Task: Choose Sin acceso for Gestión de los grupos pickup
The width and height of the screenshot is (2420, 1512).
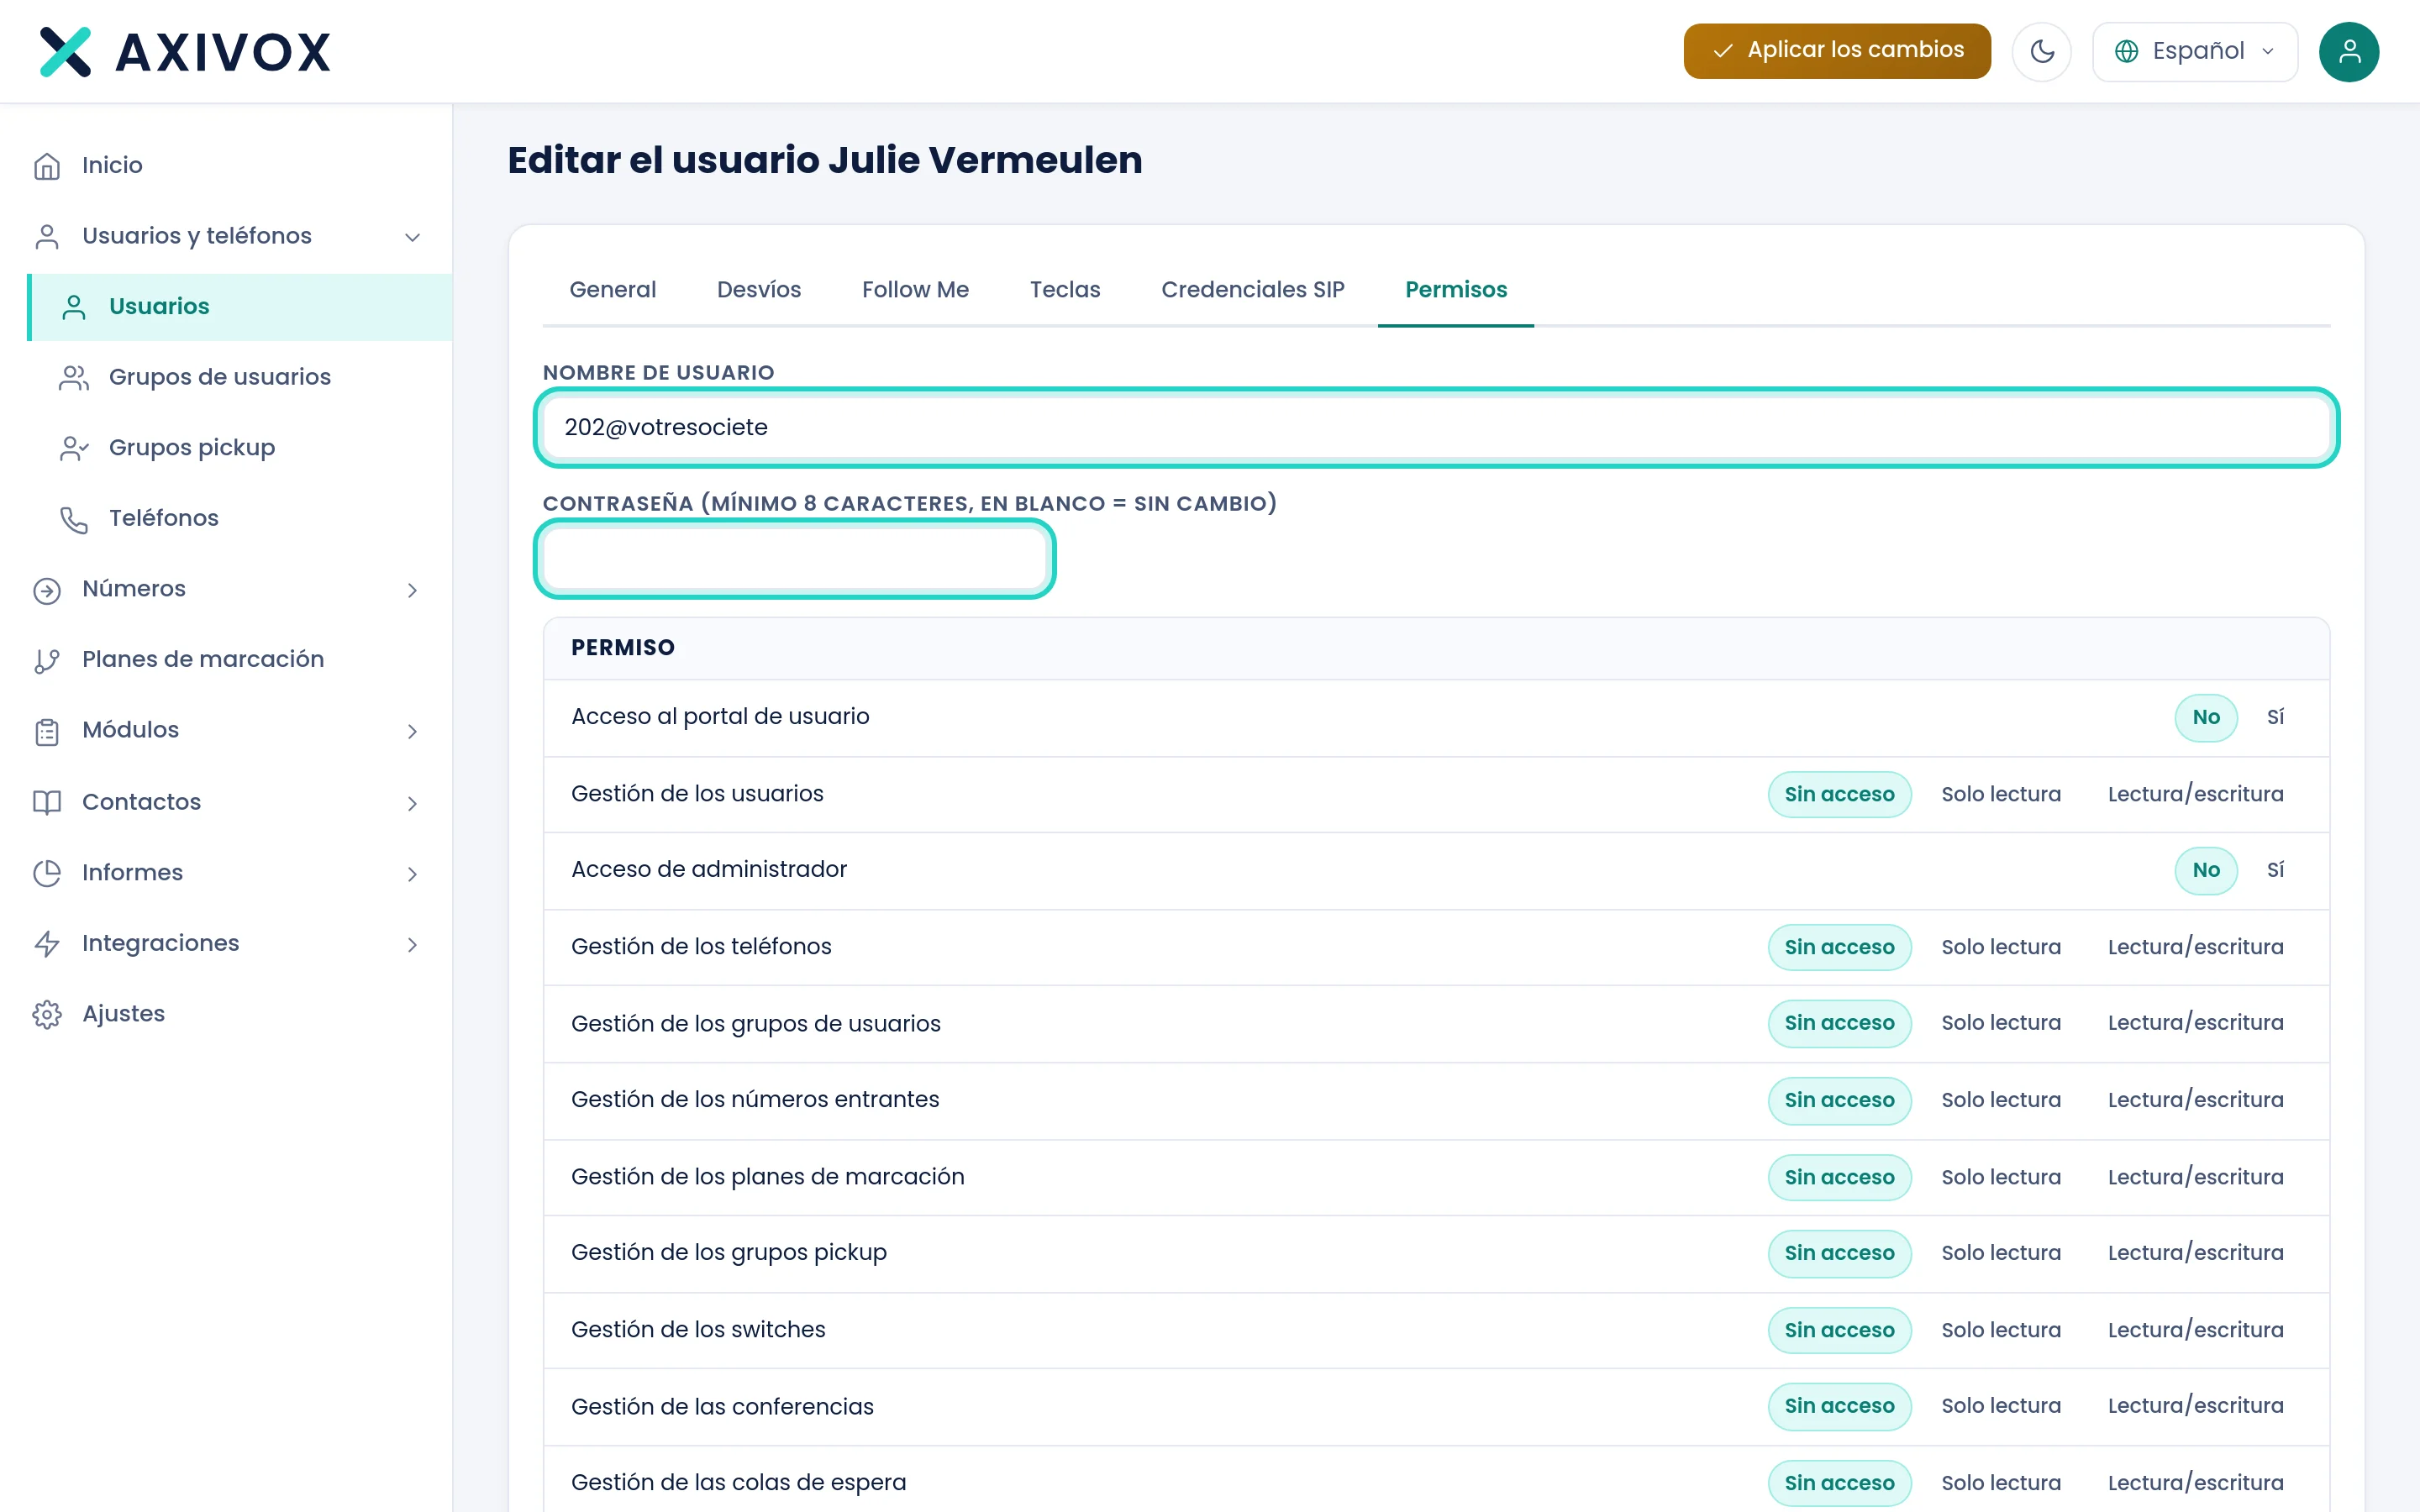Action: [1839, 1253]
